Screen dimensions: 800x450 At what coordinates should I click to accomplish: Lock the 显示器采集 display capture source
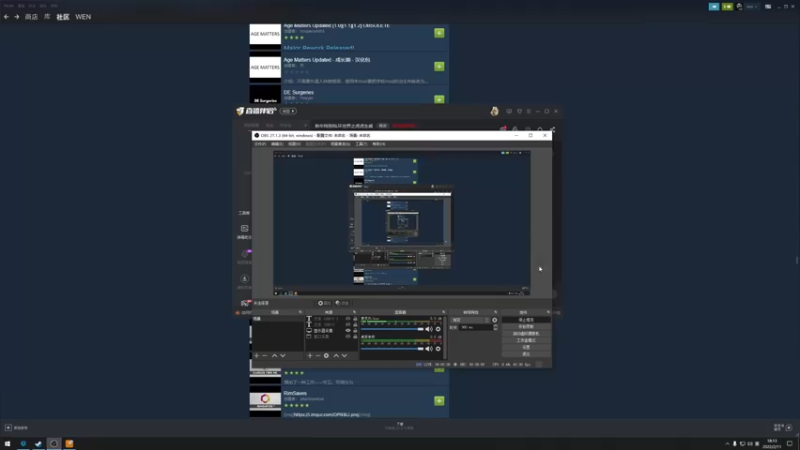coord(355,331)
